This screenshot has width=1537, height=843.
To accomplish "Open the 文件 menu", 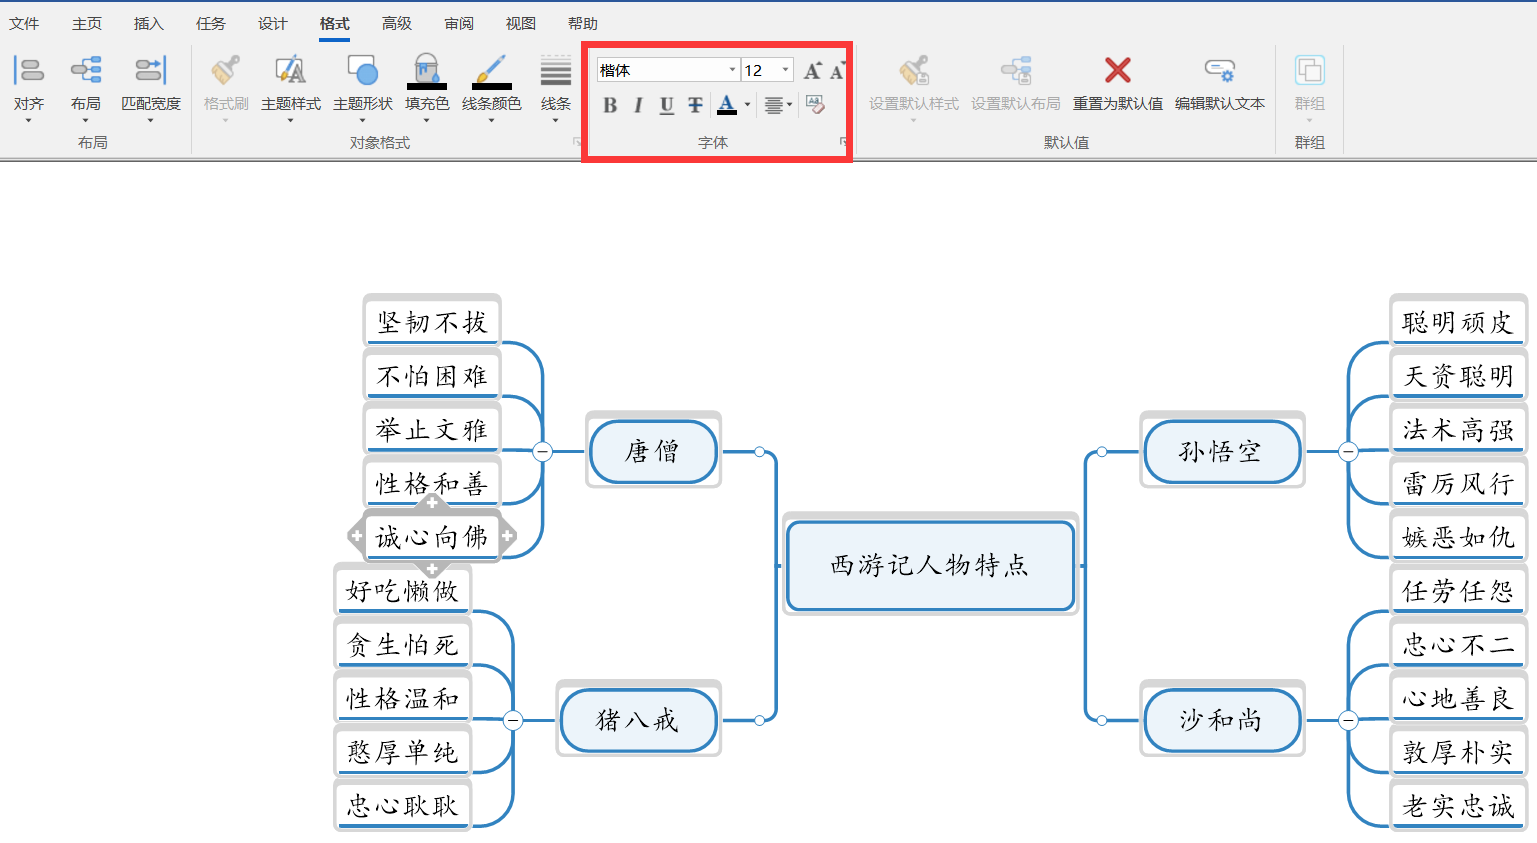I will point(24,23).
